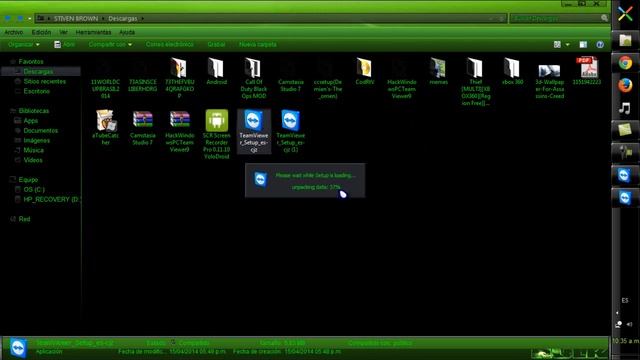Click the change view icon in the toolbar
This screenshot has width=640, height=360.
coord(557,44)
